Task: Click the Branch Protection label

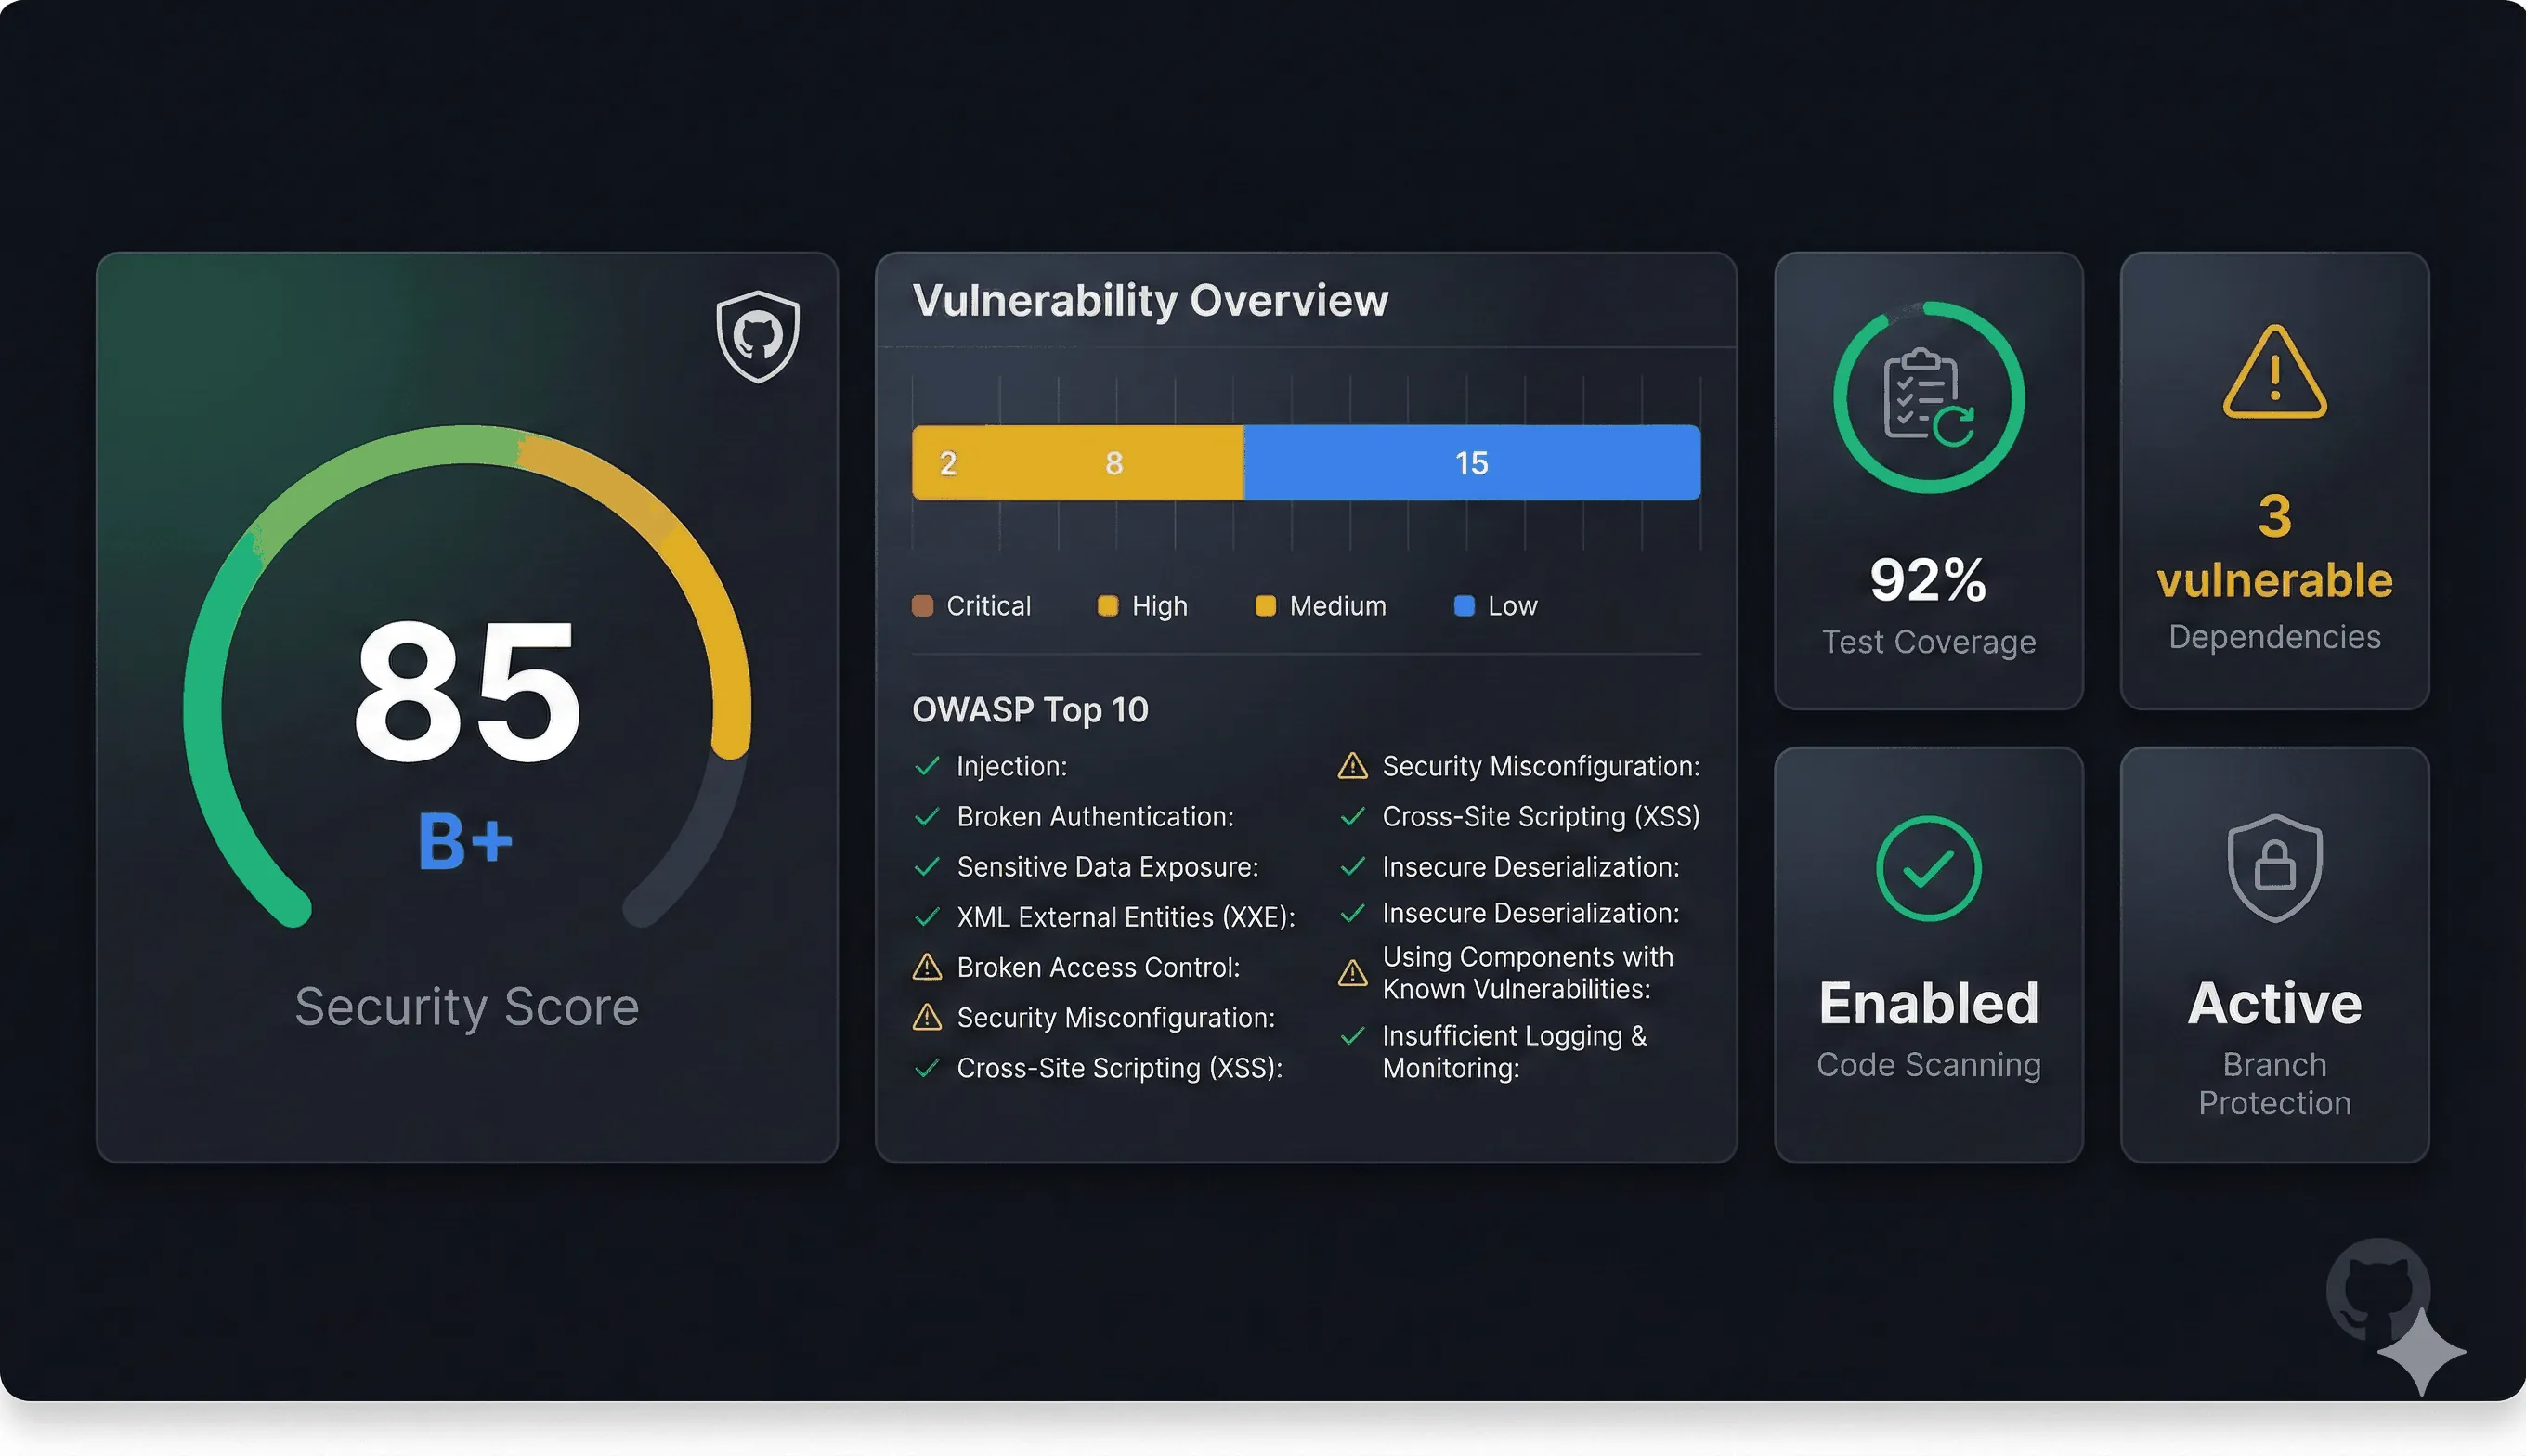Action: (2275, 1083)
